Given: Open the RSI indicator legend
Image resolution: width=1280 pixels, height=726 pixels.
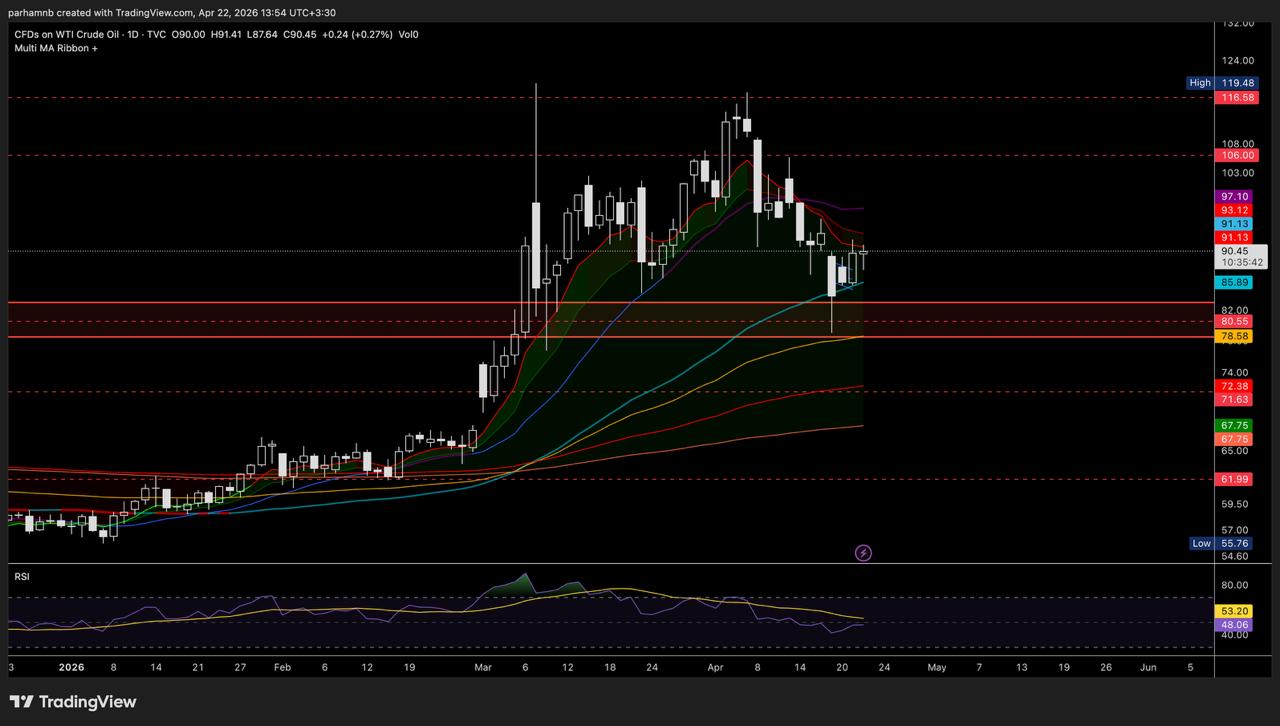Looking at the screenshot, I should tap(21, 576).
